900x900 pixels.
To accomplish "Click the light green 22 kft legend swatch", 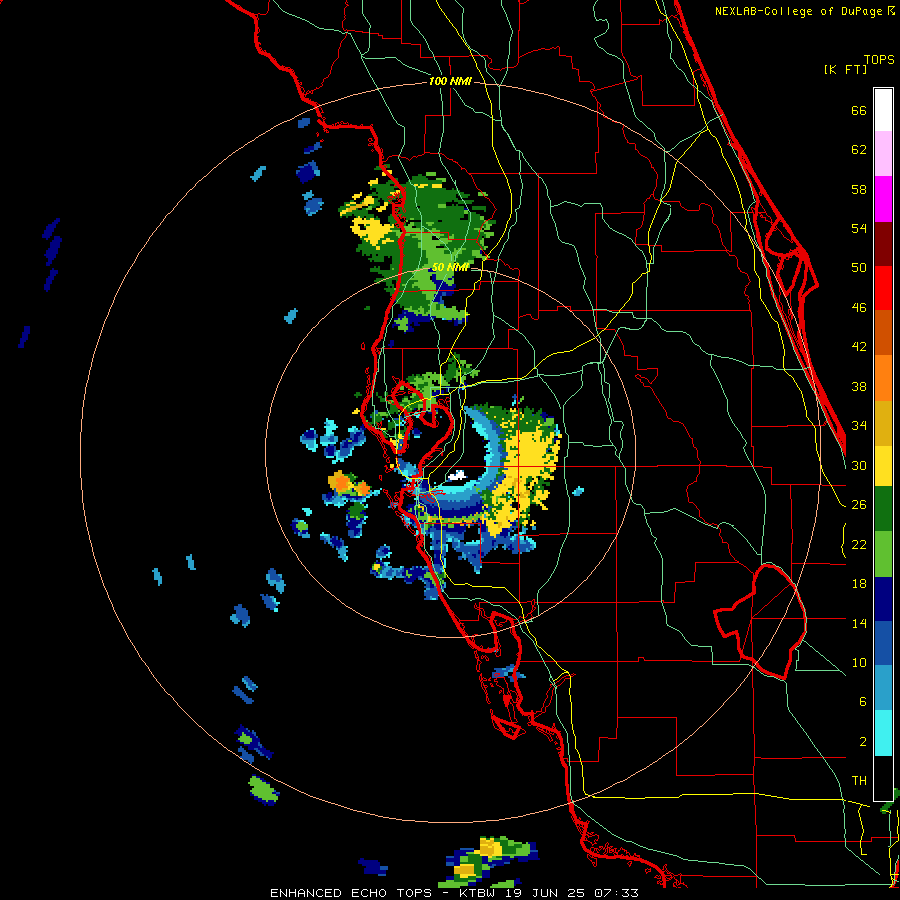I will coord(883,554).
